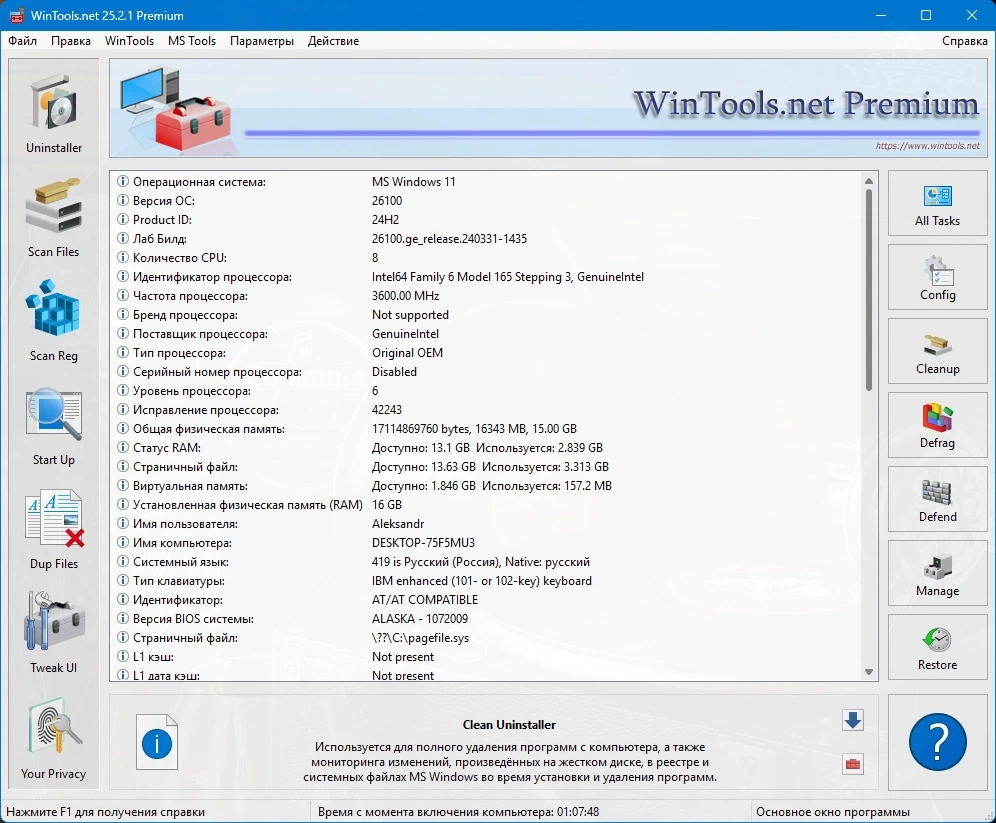Open the Параметры menu
996x823 pixels.
(x=262, y=41)
